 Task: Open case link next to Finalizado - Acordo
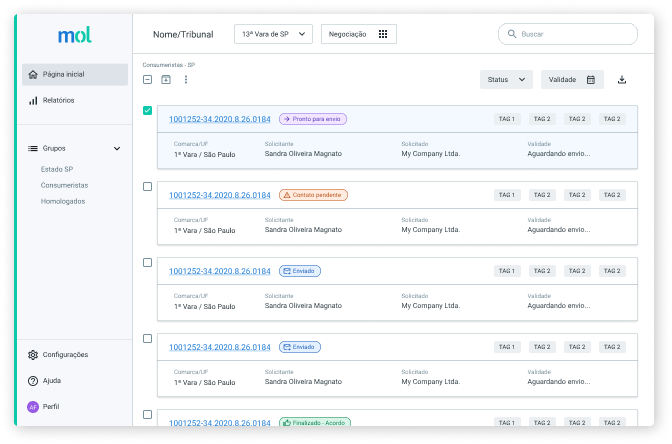pyautogui.click(x=220, y=423)
